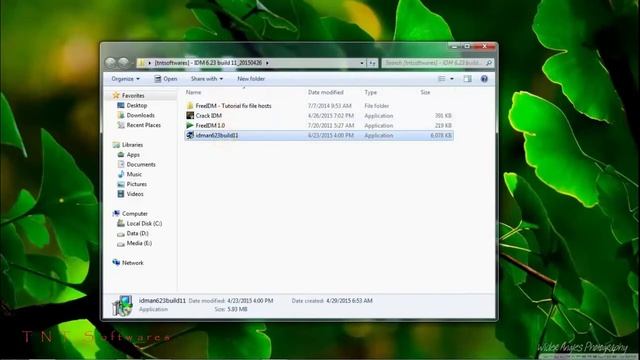Click the Music note icon
This screenshot has width=640, height=360.
tap(121, 174)
